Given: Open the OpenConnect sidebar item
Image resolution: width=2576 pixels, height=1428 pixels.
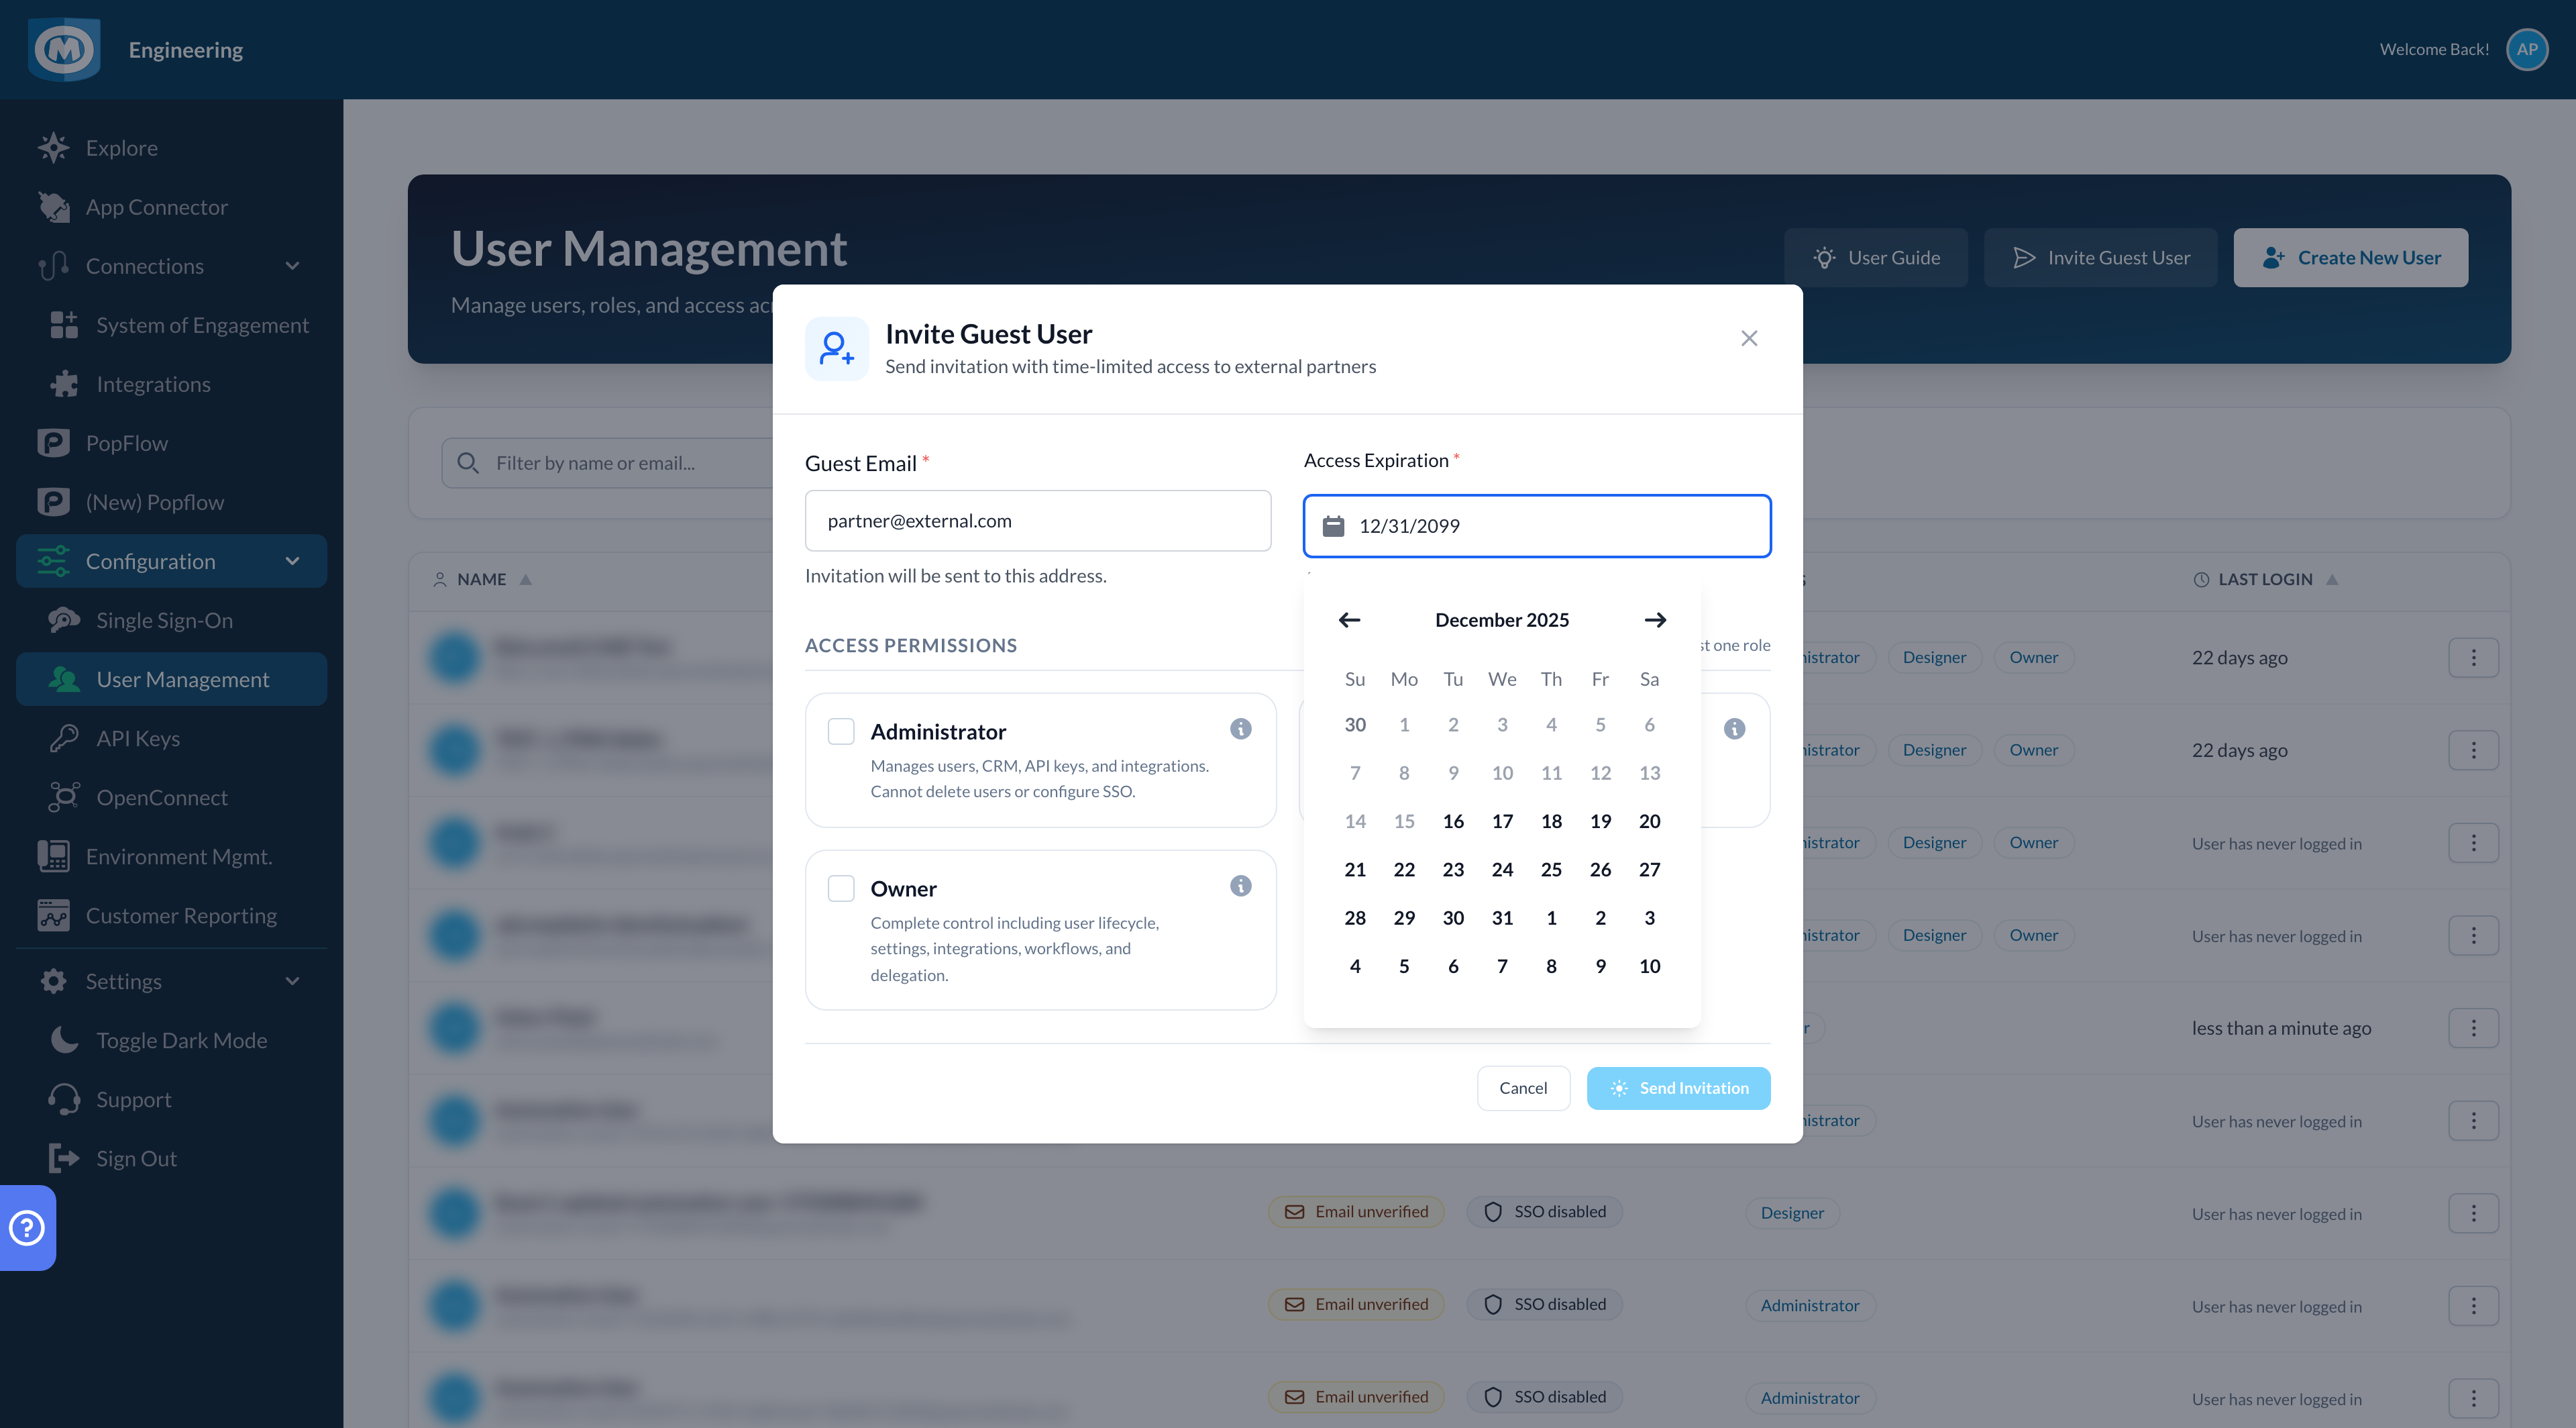Looking at the screenshot, I should click(x=172, y=797).
